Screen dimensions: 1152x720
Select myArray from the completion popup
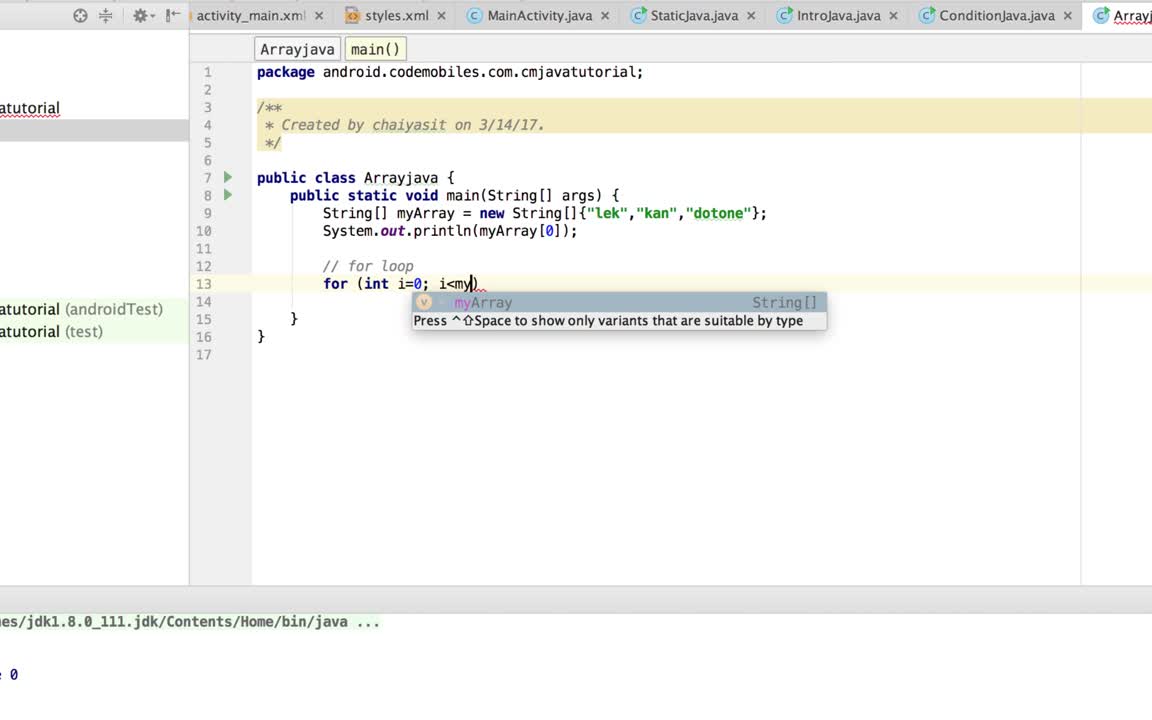click(483, 302)
